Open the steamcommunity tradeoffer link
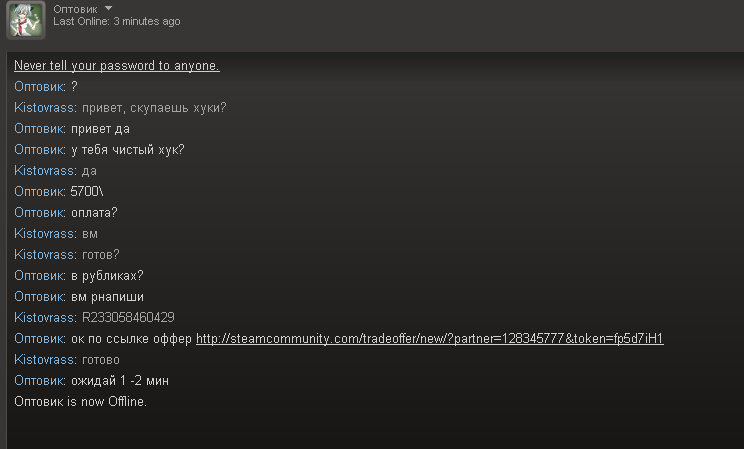The image size is (744, 449). pos(429,339)
